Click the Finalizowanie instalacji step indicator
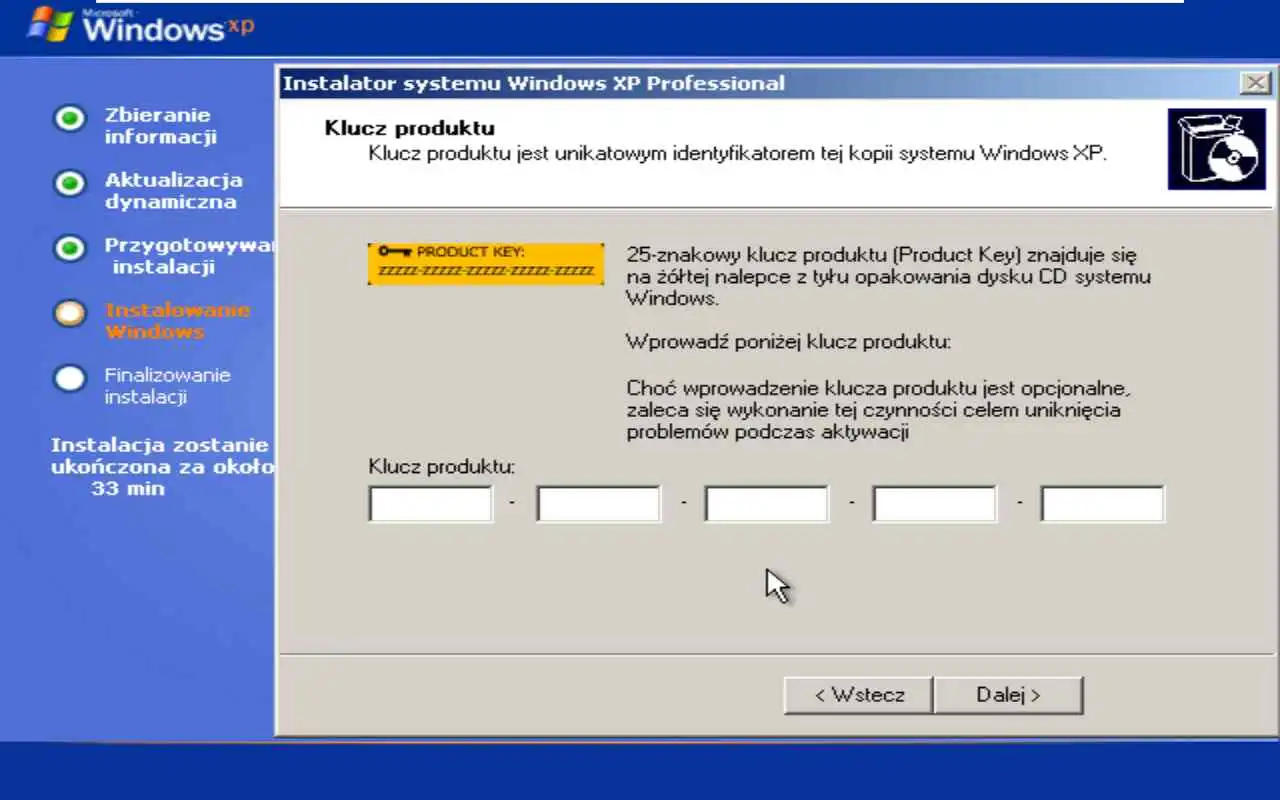This screenshot has width=1280, height=800. 69,379
